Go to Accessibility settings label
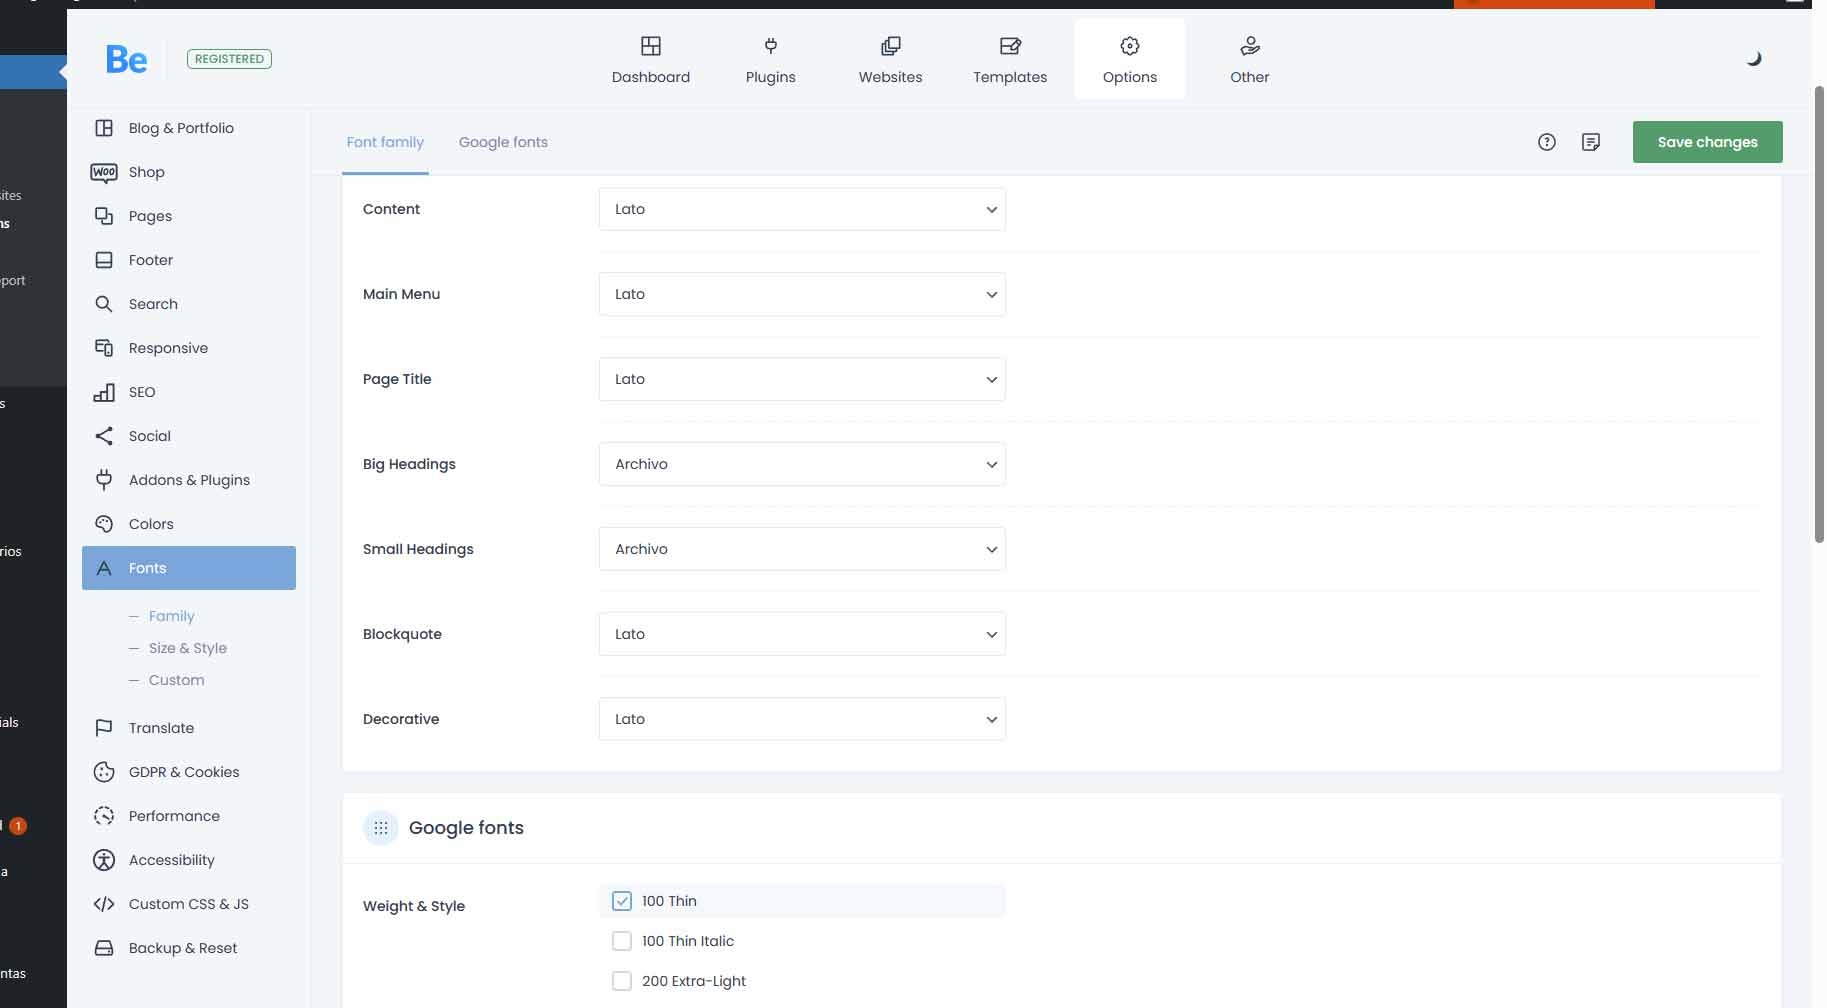The width and height of the screenshot is (1827, 1008). [171, 860]
